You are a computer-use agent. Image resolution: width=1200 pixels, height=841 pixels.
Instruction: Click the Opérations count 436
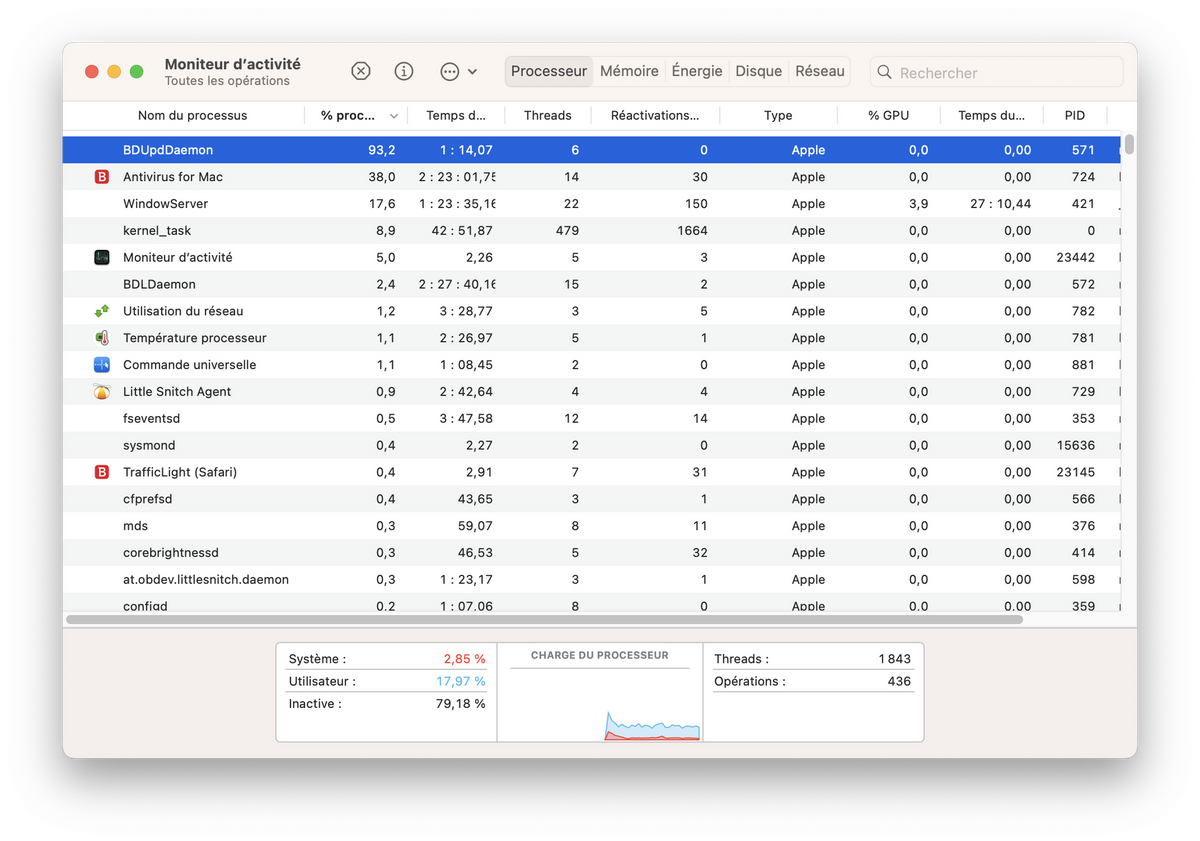point(899,681)
